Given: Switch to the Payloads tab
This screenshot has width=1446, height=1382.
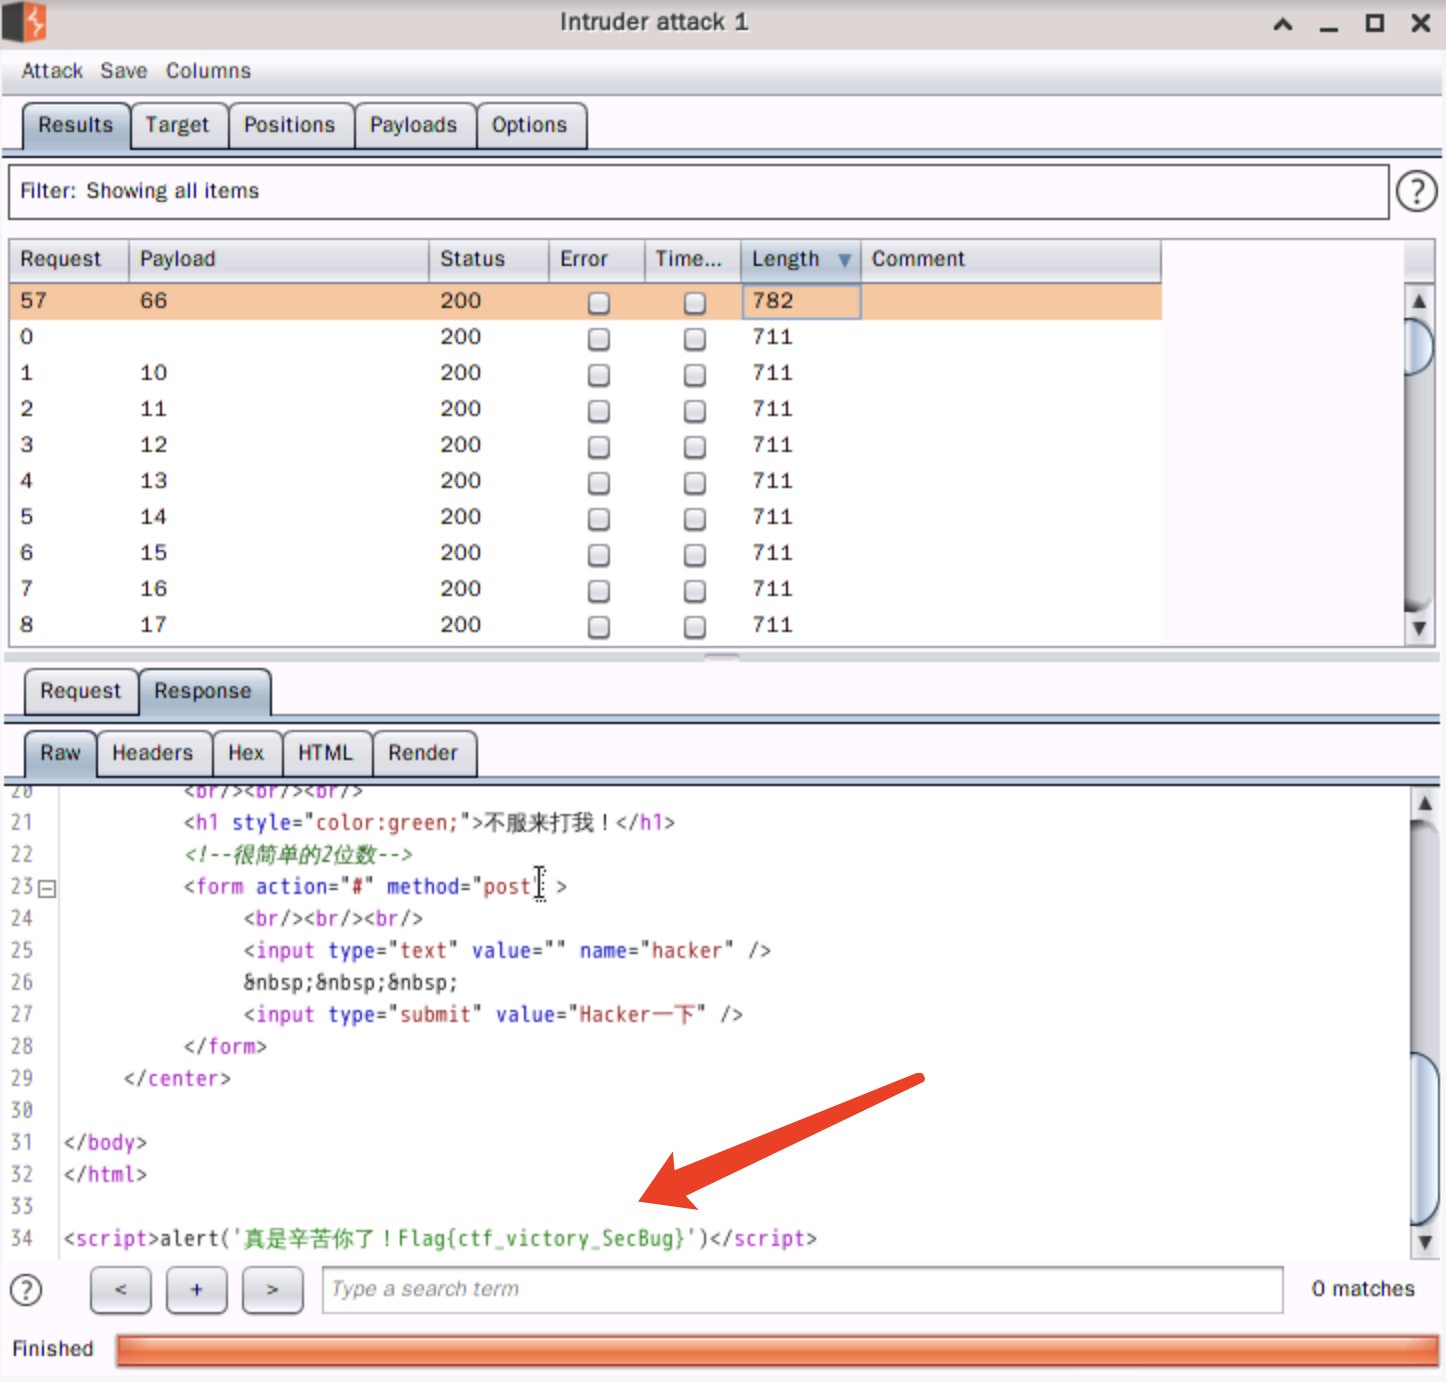Looking at the screenshot, I should [413, 125].
